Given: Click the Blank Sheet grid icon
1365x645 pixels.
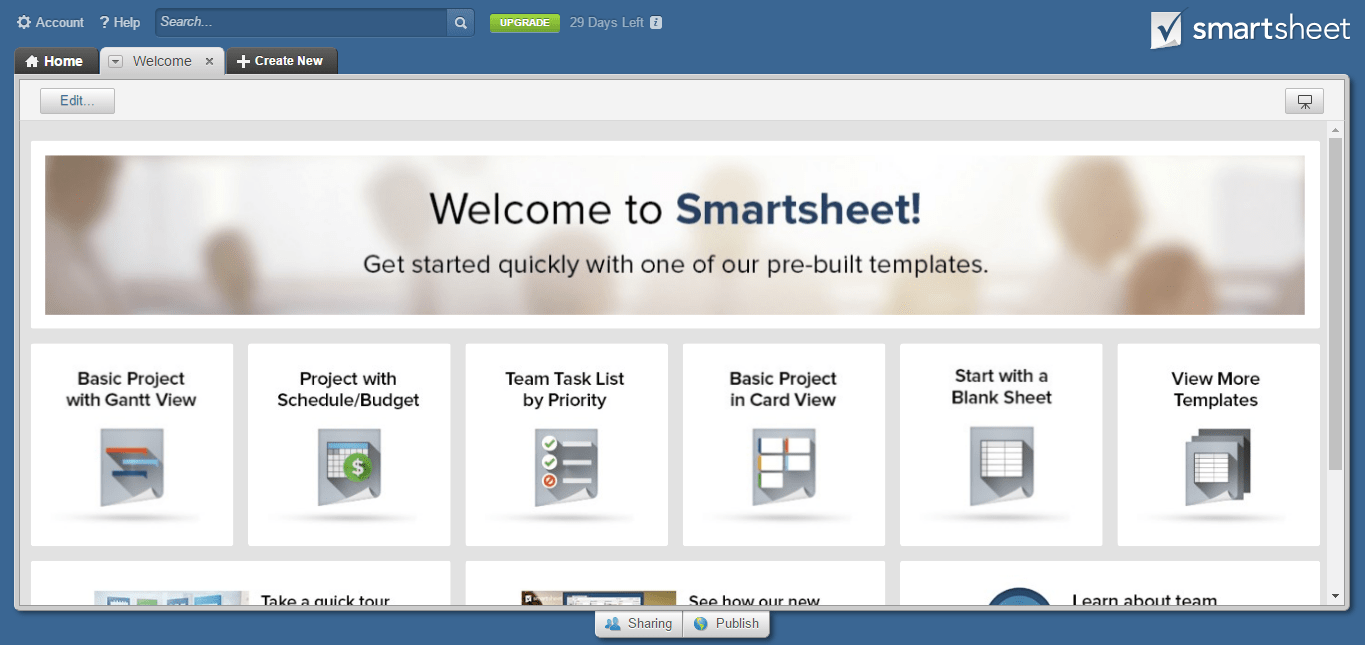Looking at the screenshot, I should click(1001, 465).
